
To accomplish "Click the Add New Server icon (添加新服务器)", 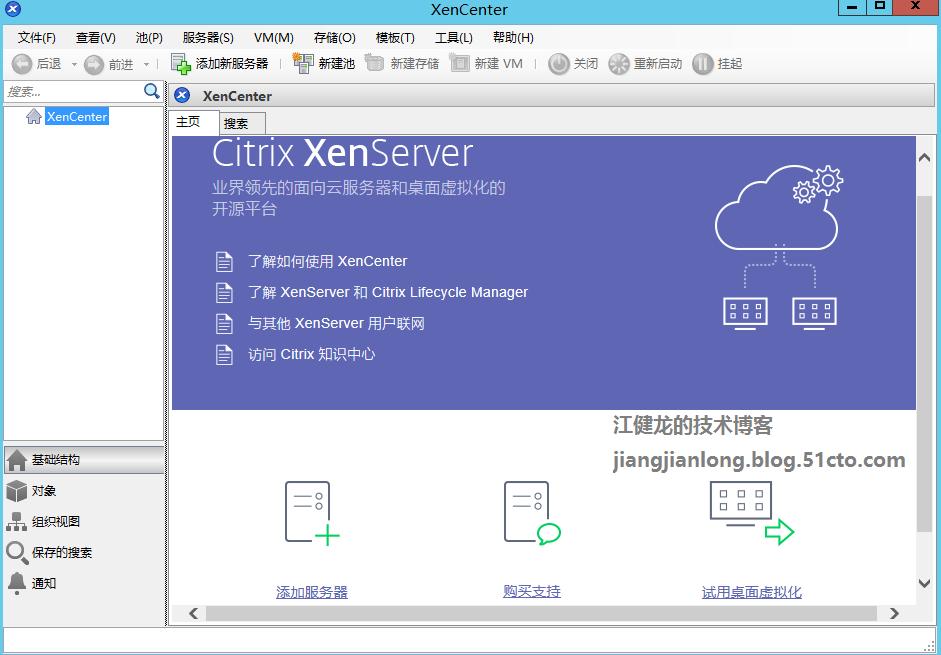I will 181,64.
